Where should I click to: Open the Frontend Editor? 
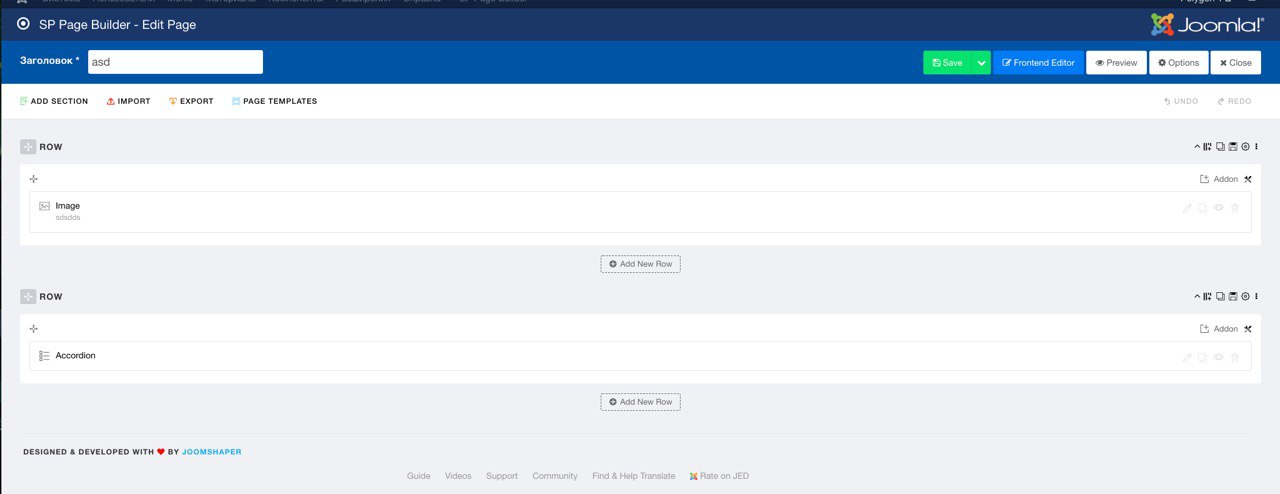click(x=1039, y=62)
